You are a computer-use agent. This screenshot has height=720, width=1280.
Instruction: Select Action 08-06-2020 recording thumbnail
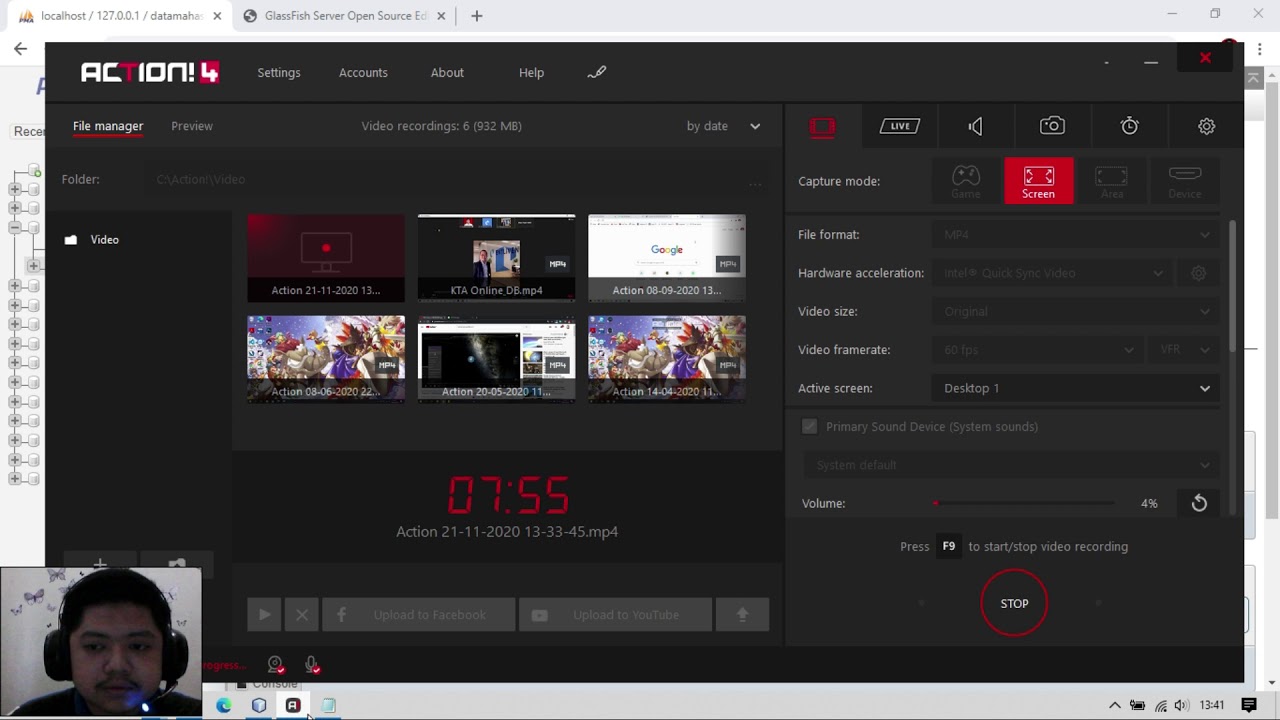[x=326, y=359]
